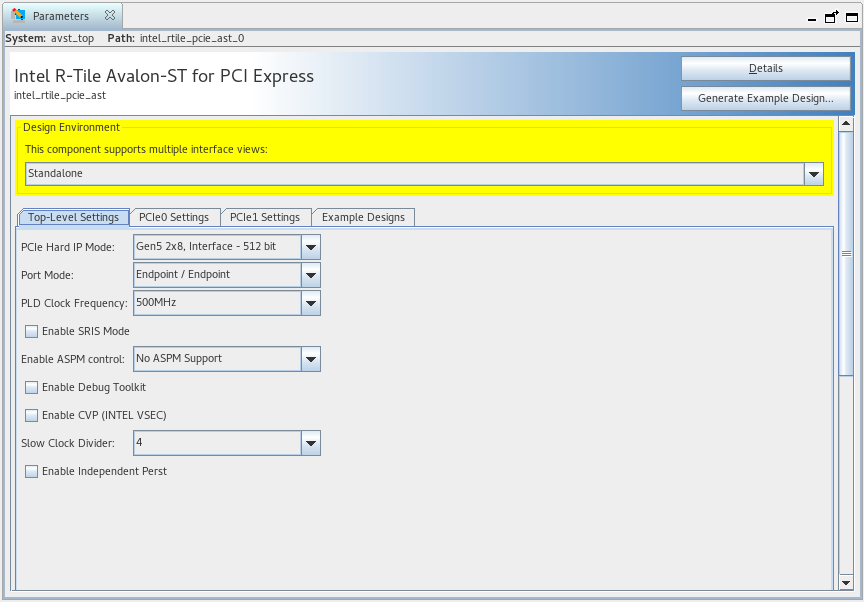Expand the Slow Clock Divider dropdown arrow
The image size is (864, 602).
[311, 443]
